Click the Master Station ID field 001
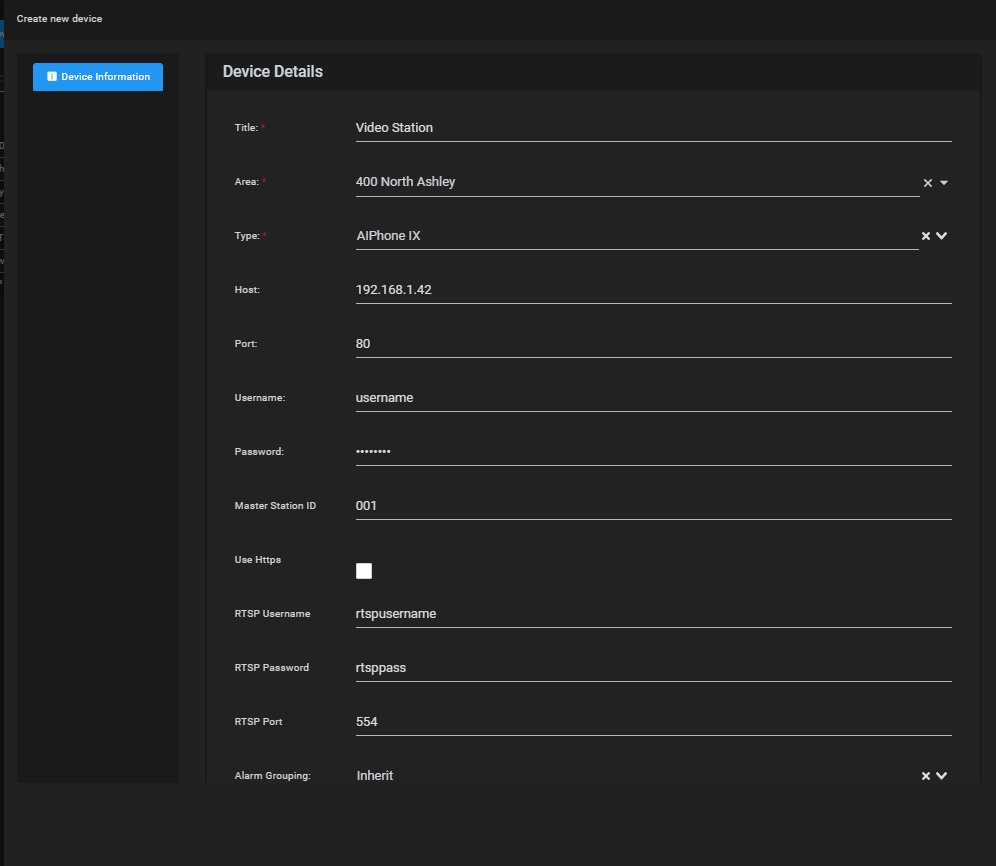This screenshot has height=866, width=996. (654, 506)
